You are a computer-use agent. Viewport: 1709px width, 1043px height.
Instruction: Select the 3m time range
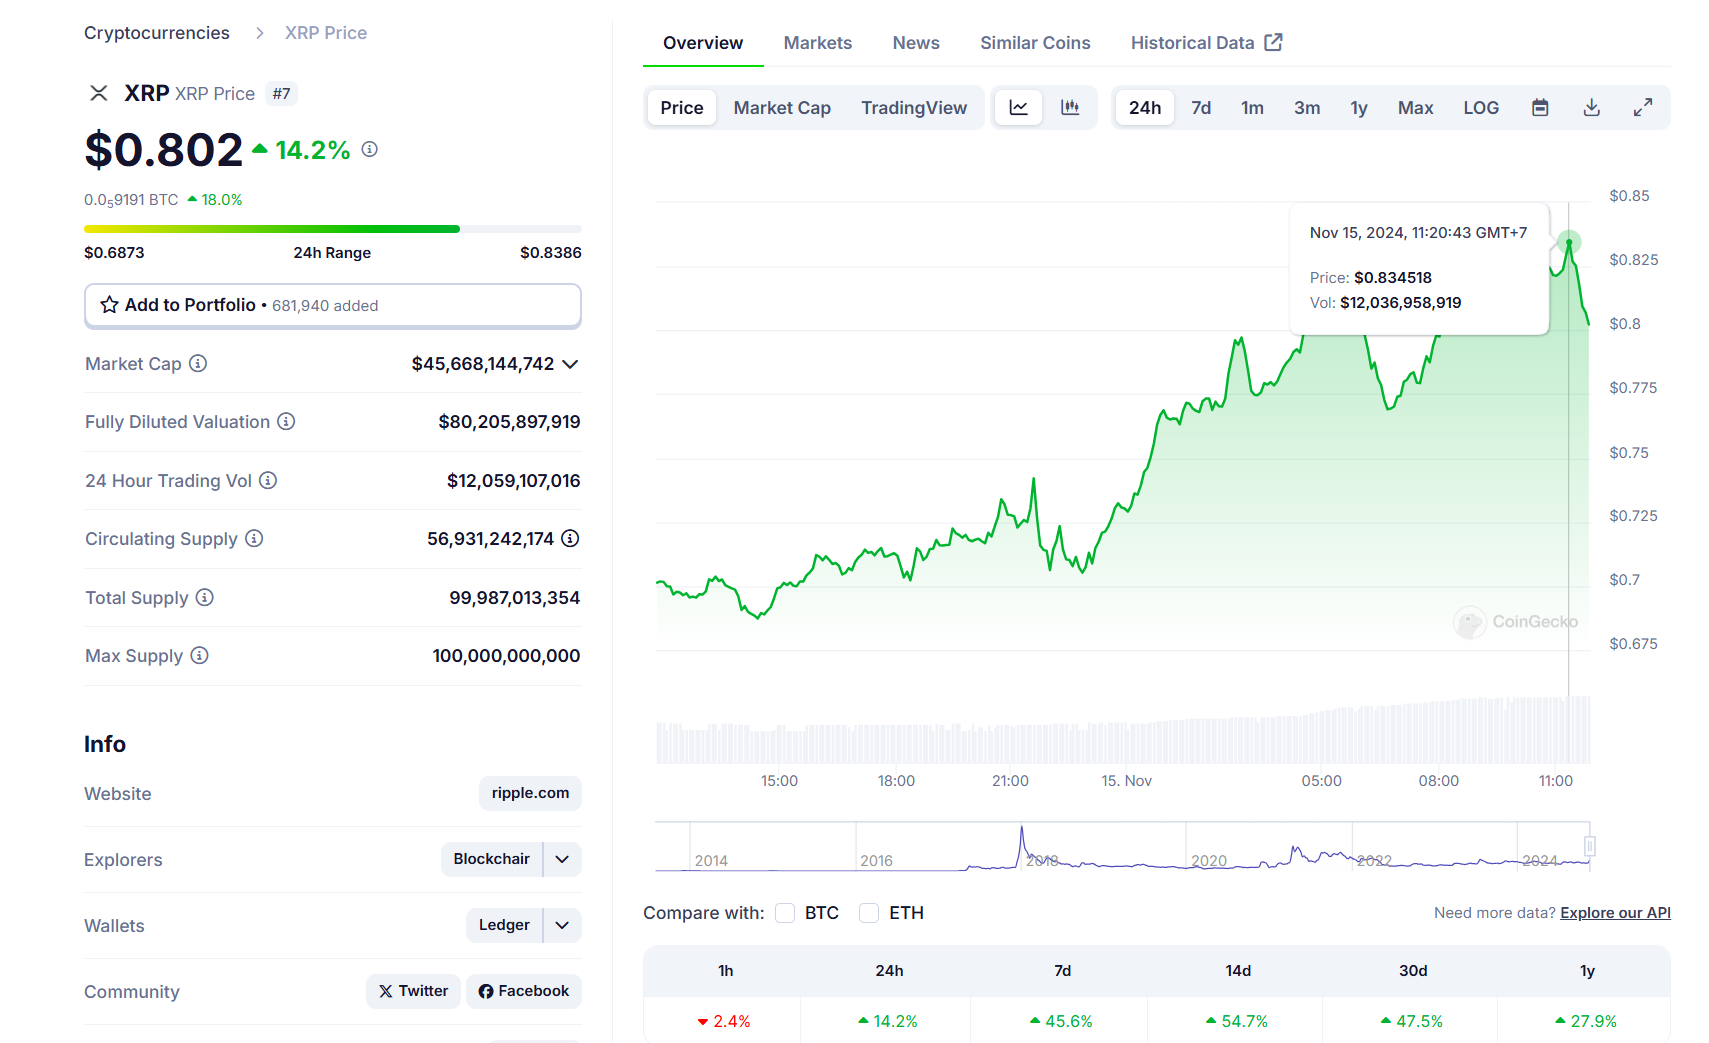click(x=1307, y=107)
